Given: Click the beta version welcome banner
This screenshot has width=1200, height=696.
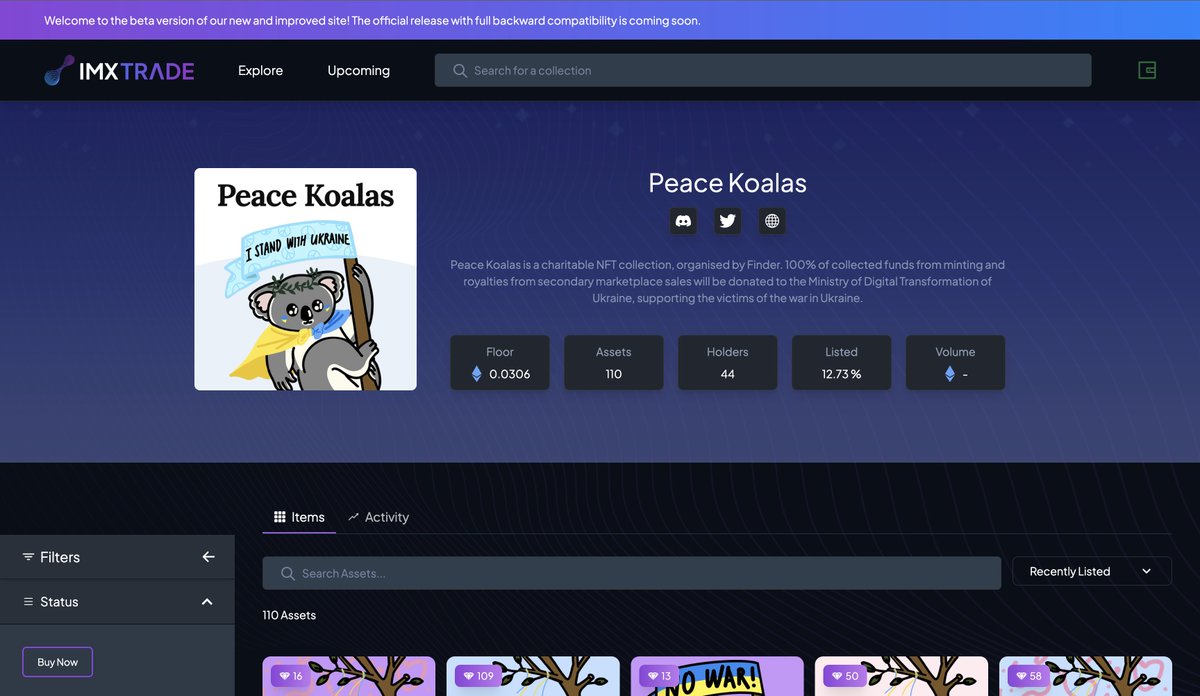Looking at the screenshot, I should [x=600, y=20].
